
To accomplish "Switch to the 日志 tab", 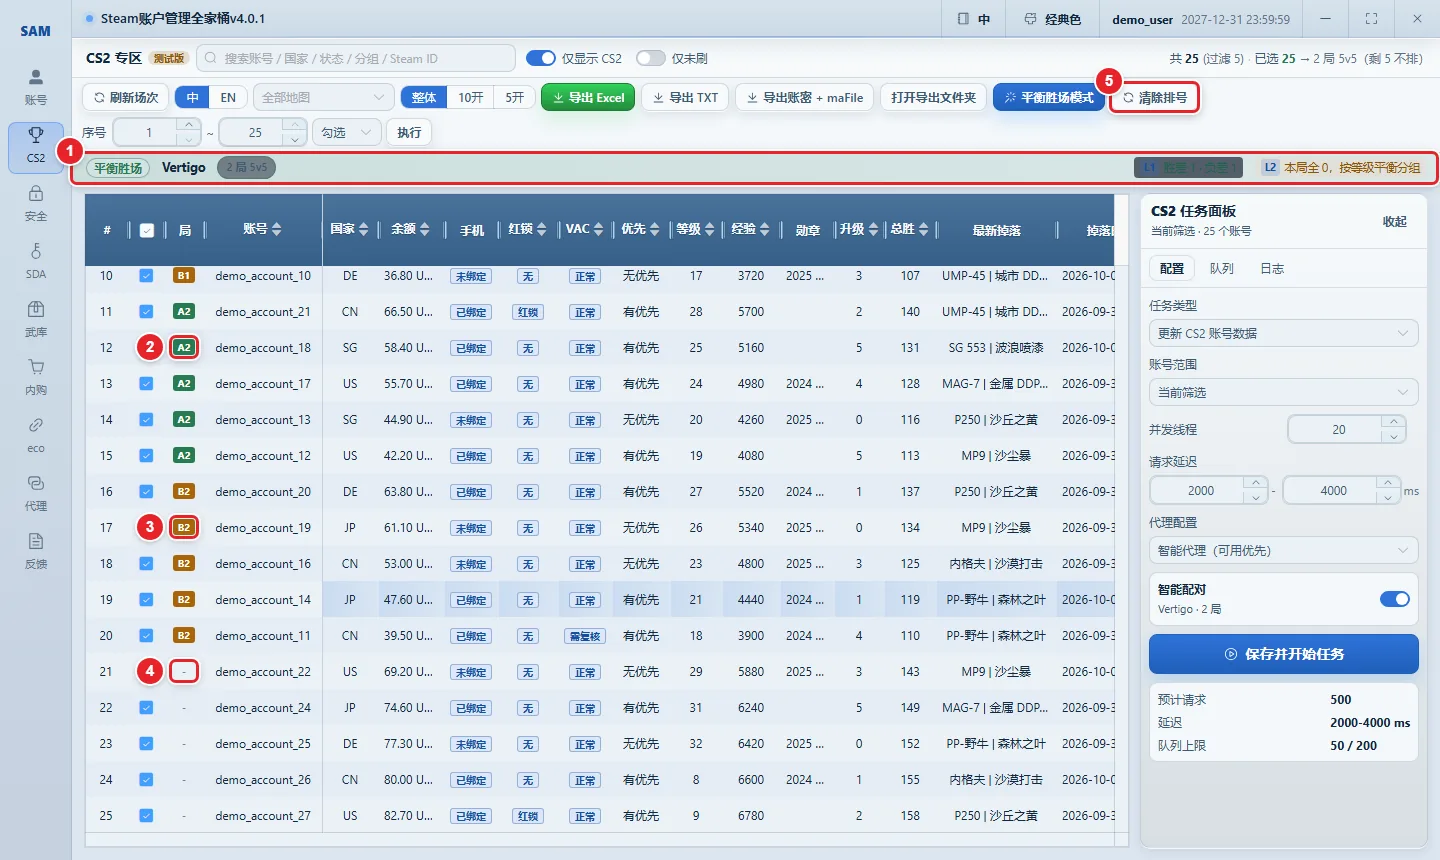I will (1271, 268).
